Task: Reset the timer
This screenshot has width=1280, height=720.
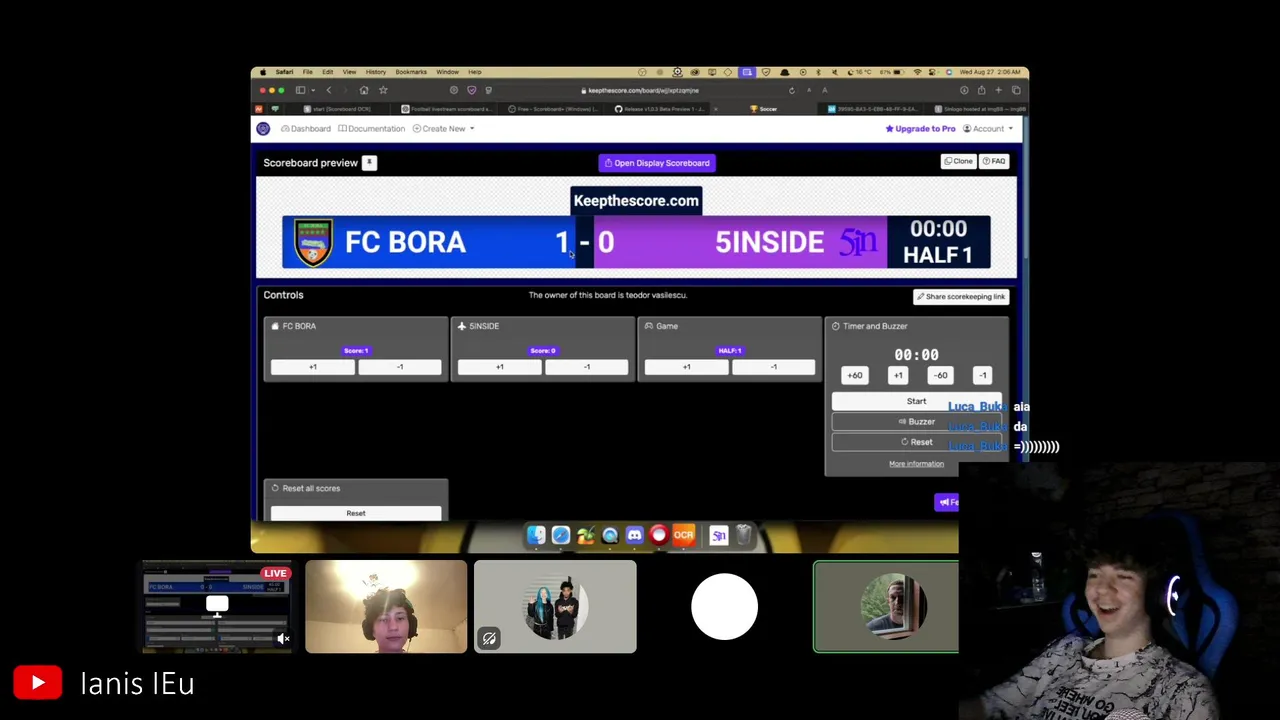Action: (x=917, y=442)
